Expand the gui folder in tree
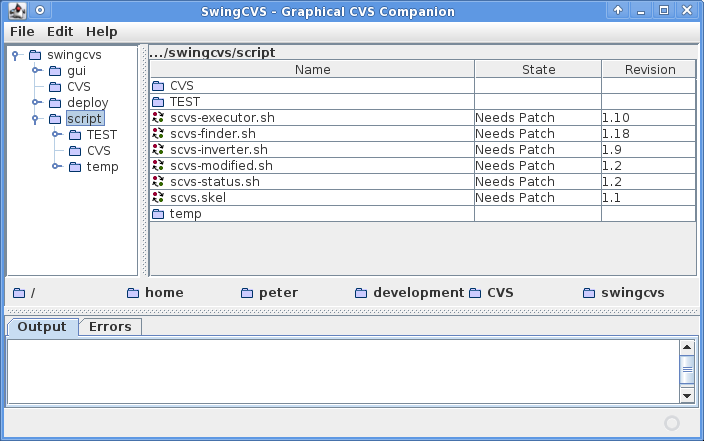The height and width of the screenshot is (441, 704). pyautogui.click(x=37, y=71)
